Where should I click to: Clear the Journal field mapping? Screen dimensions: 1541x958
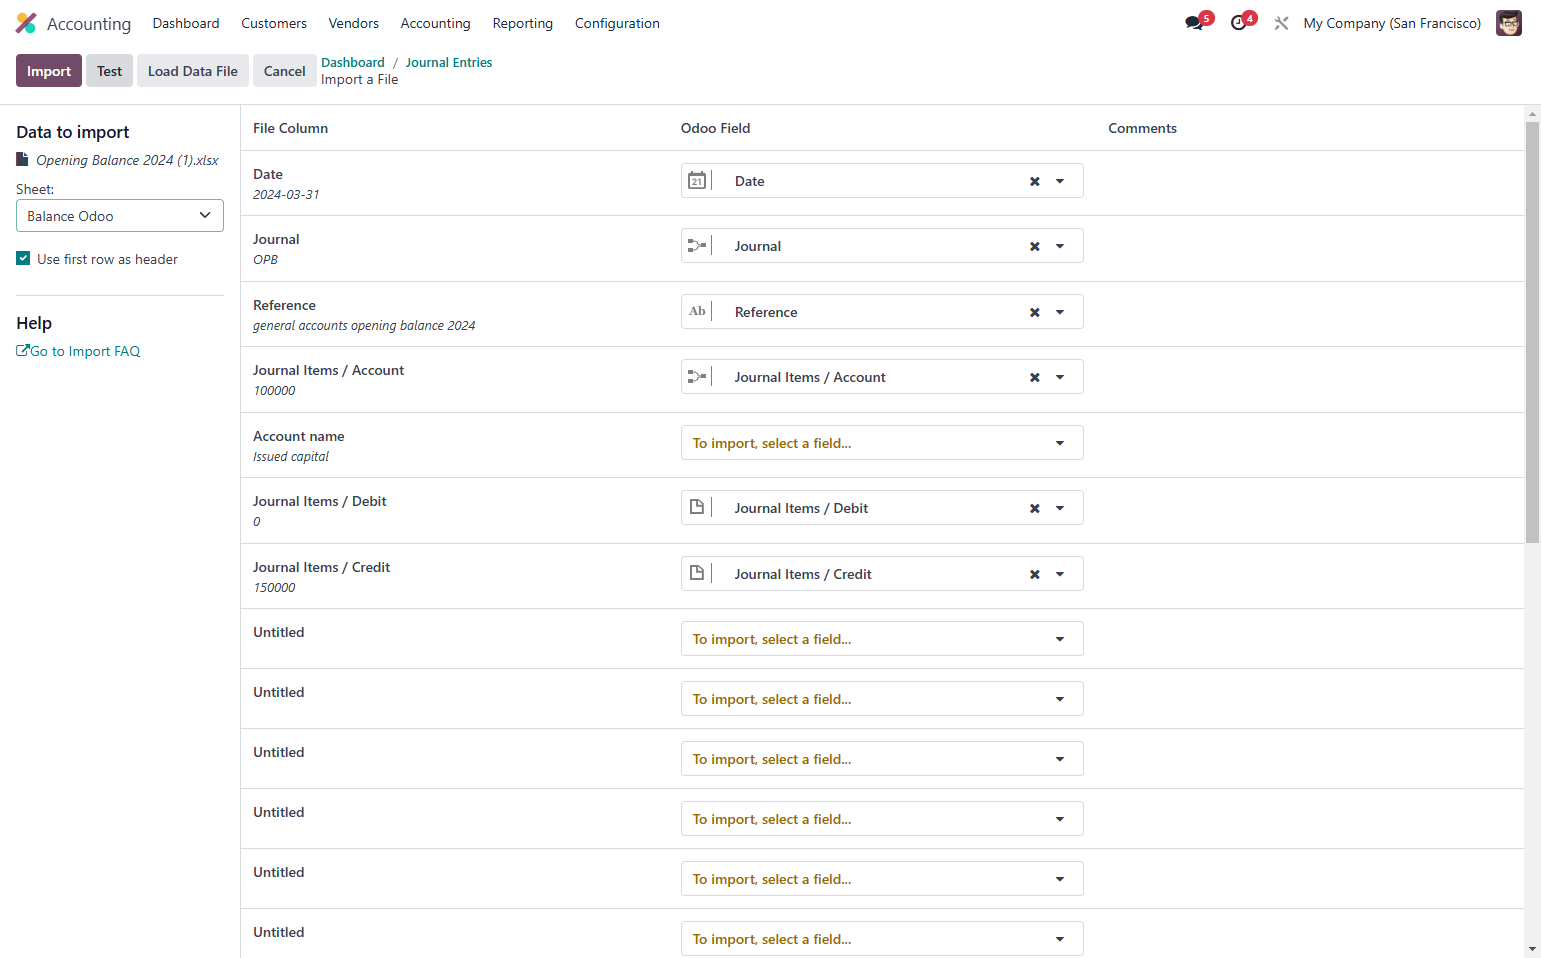click(x=1035, y=246)
